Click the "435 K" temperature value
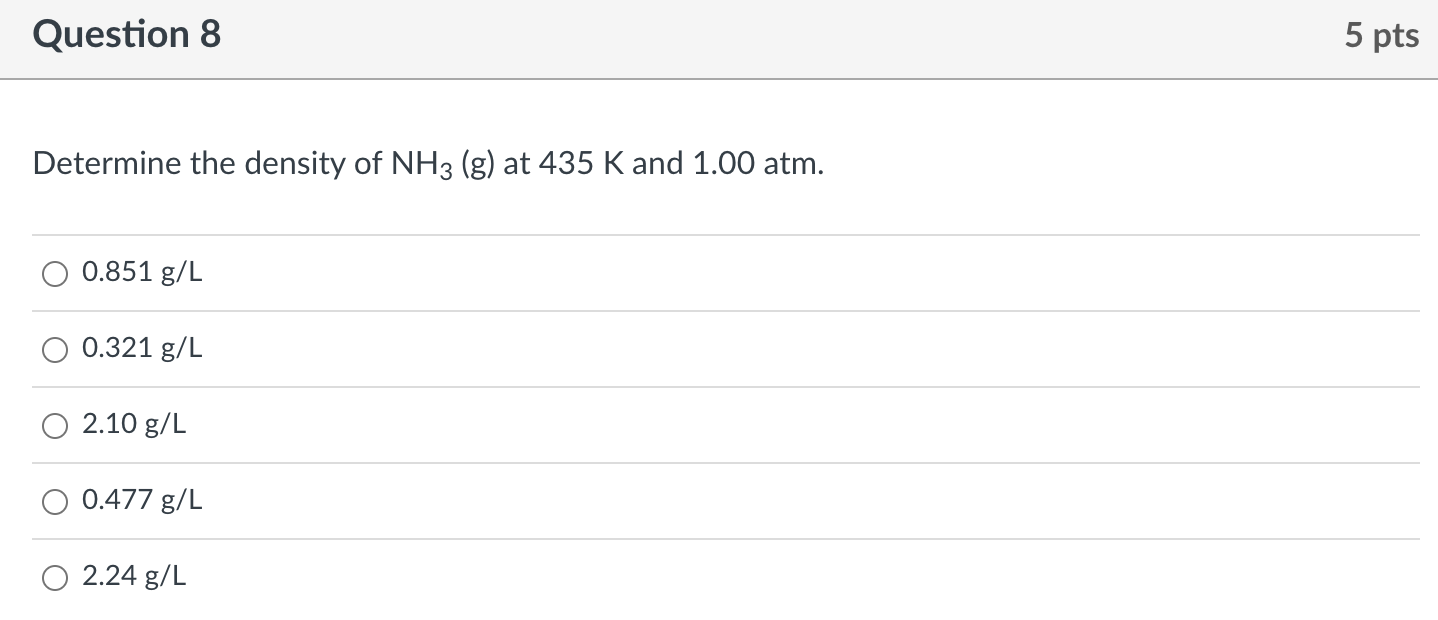The width and height of the screenshot is (1438, 620). (x=582, y=164)
